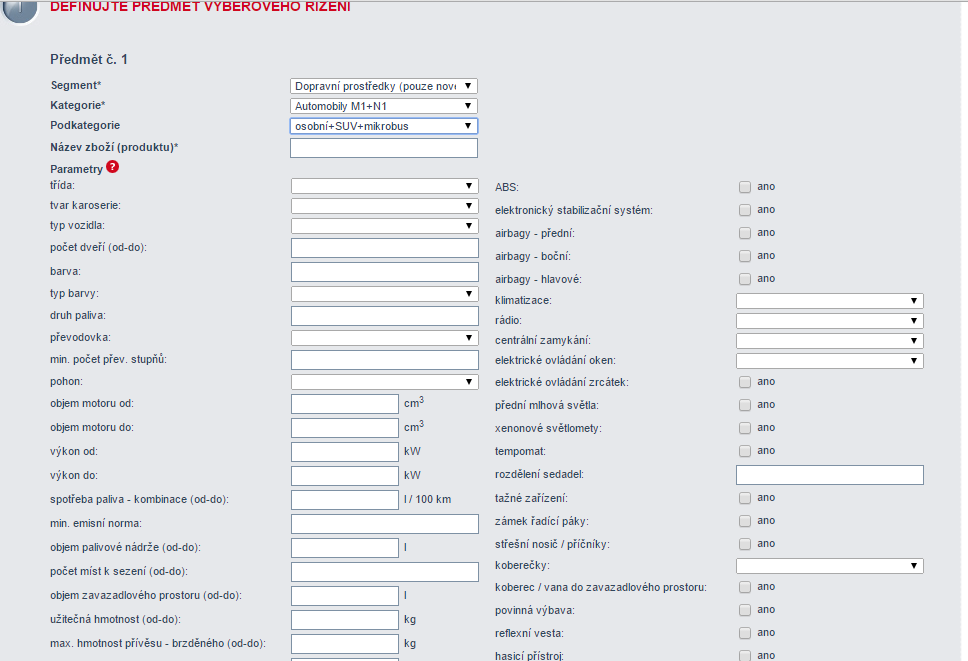Click the počet dveří (od-do) field
968x661 pixels.
(385, 248)
